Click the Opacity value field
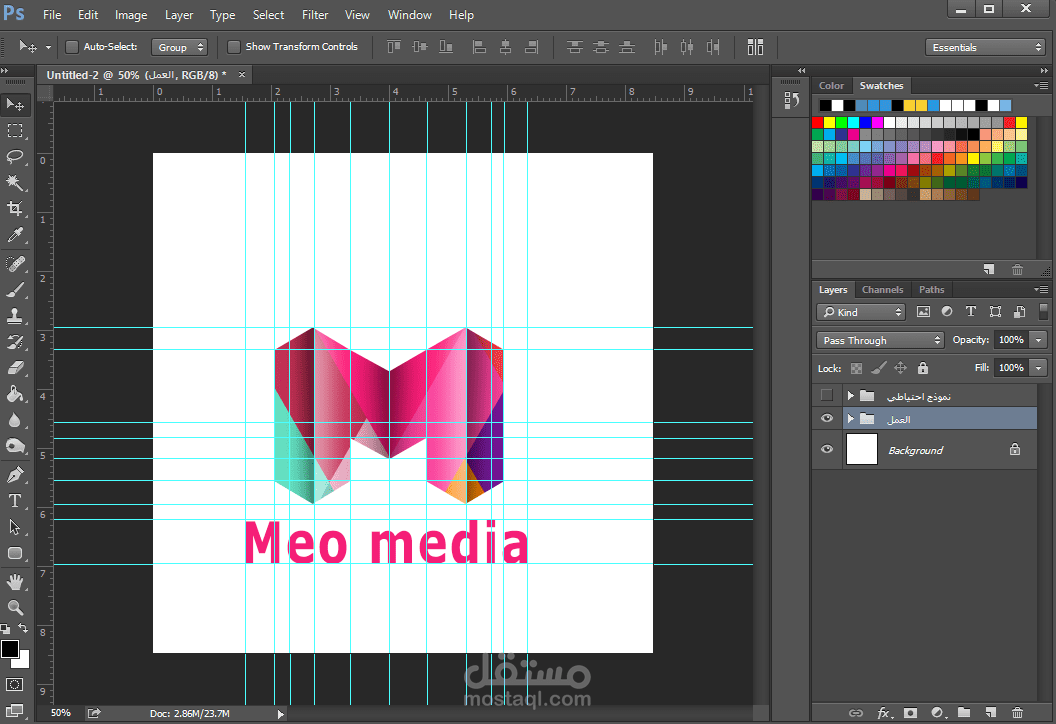 [1011, 340]
